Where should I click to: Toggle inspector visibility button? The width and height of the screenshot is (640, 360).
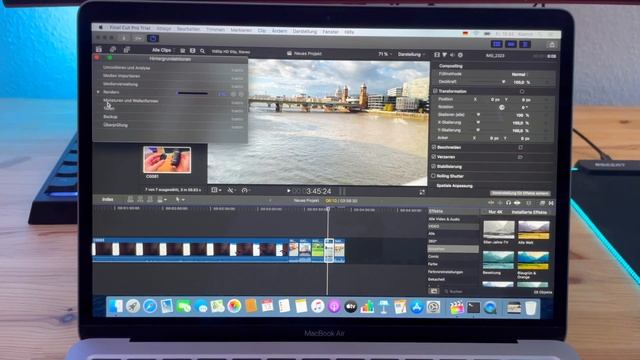525,44
